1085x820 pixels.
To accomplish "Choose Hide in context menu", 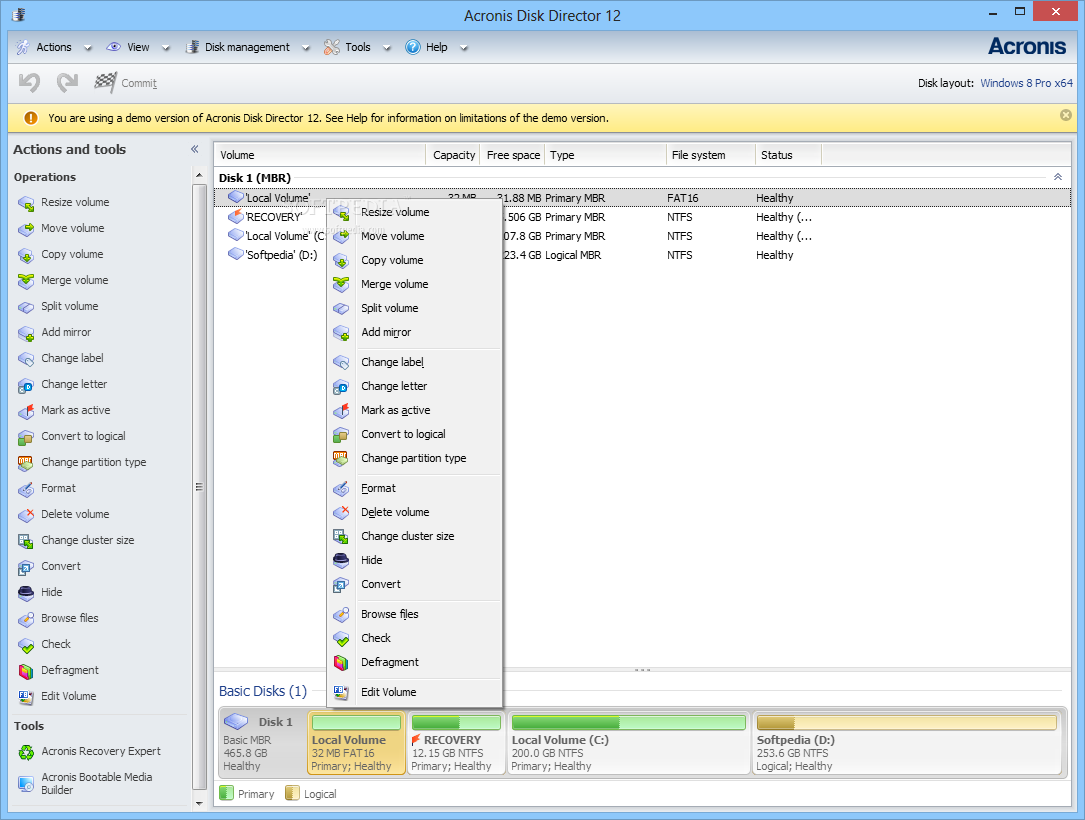I will (x=414, y=561).
